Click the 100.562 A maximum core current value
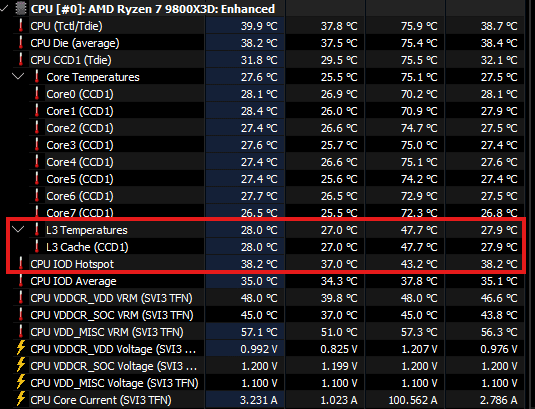535x409 pixels. coord(413,400)
